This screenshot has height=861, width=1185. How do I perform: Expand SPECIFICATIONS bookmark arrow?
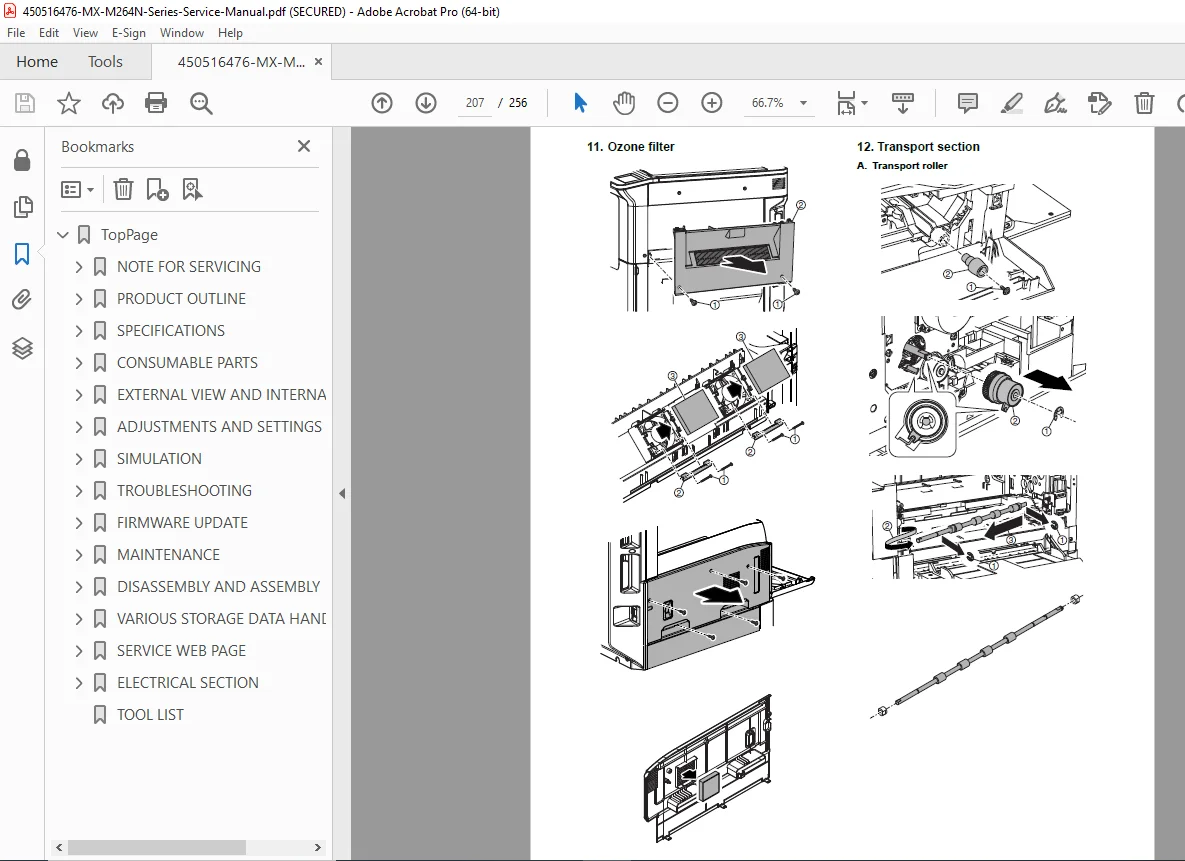click(x=79, y=331)
